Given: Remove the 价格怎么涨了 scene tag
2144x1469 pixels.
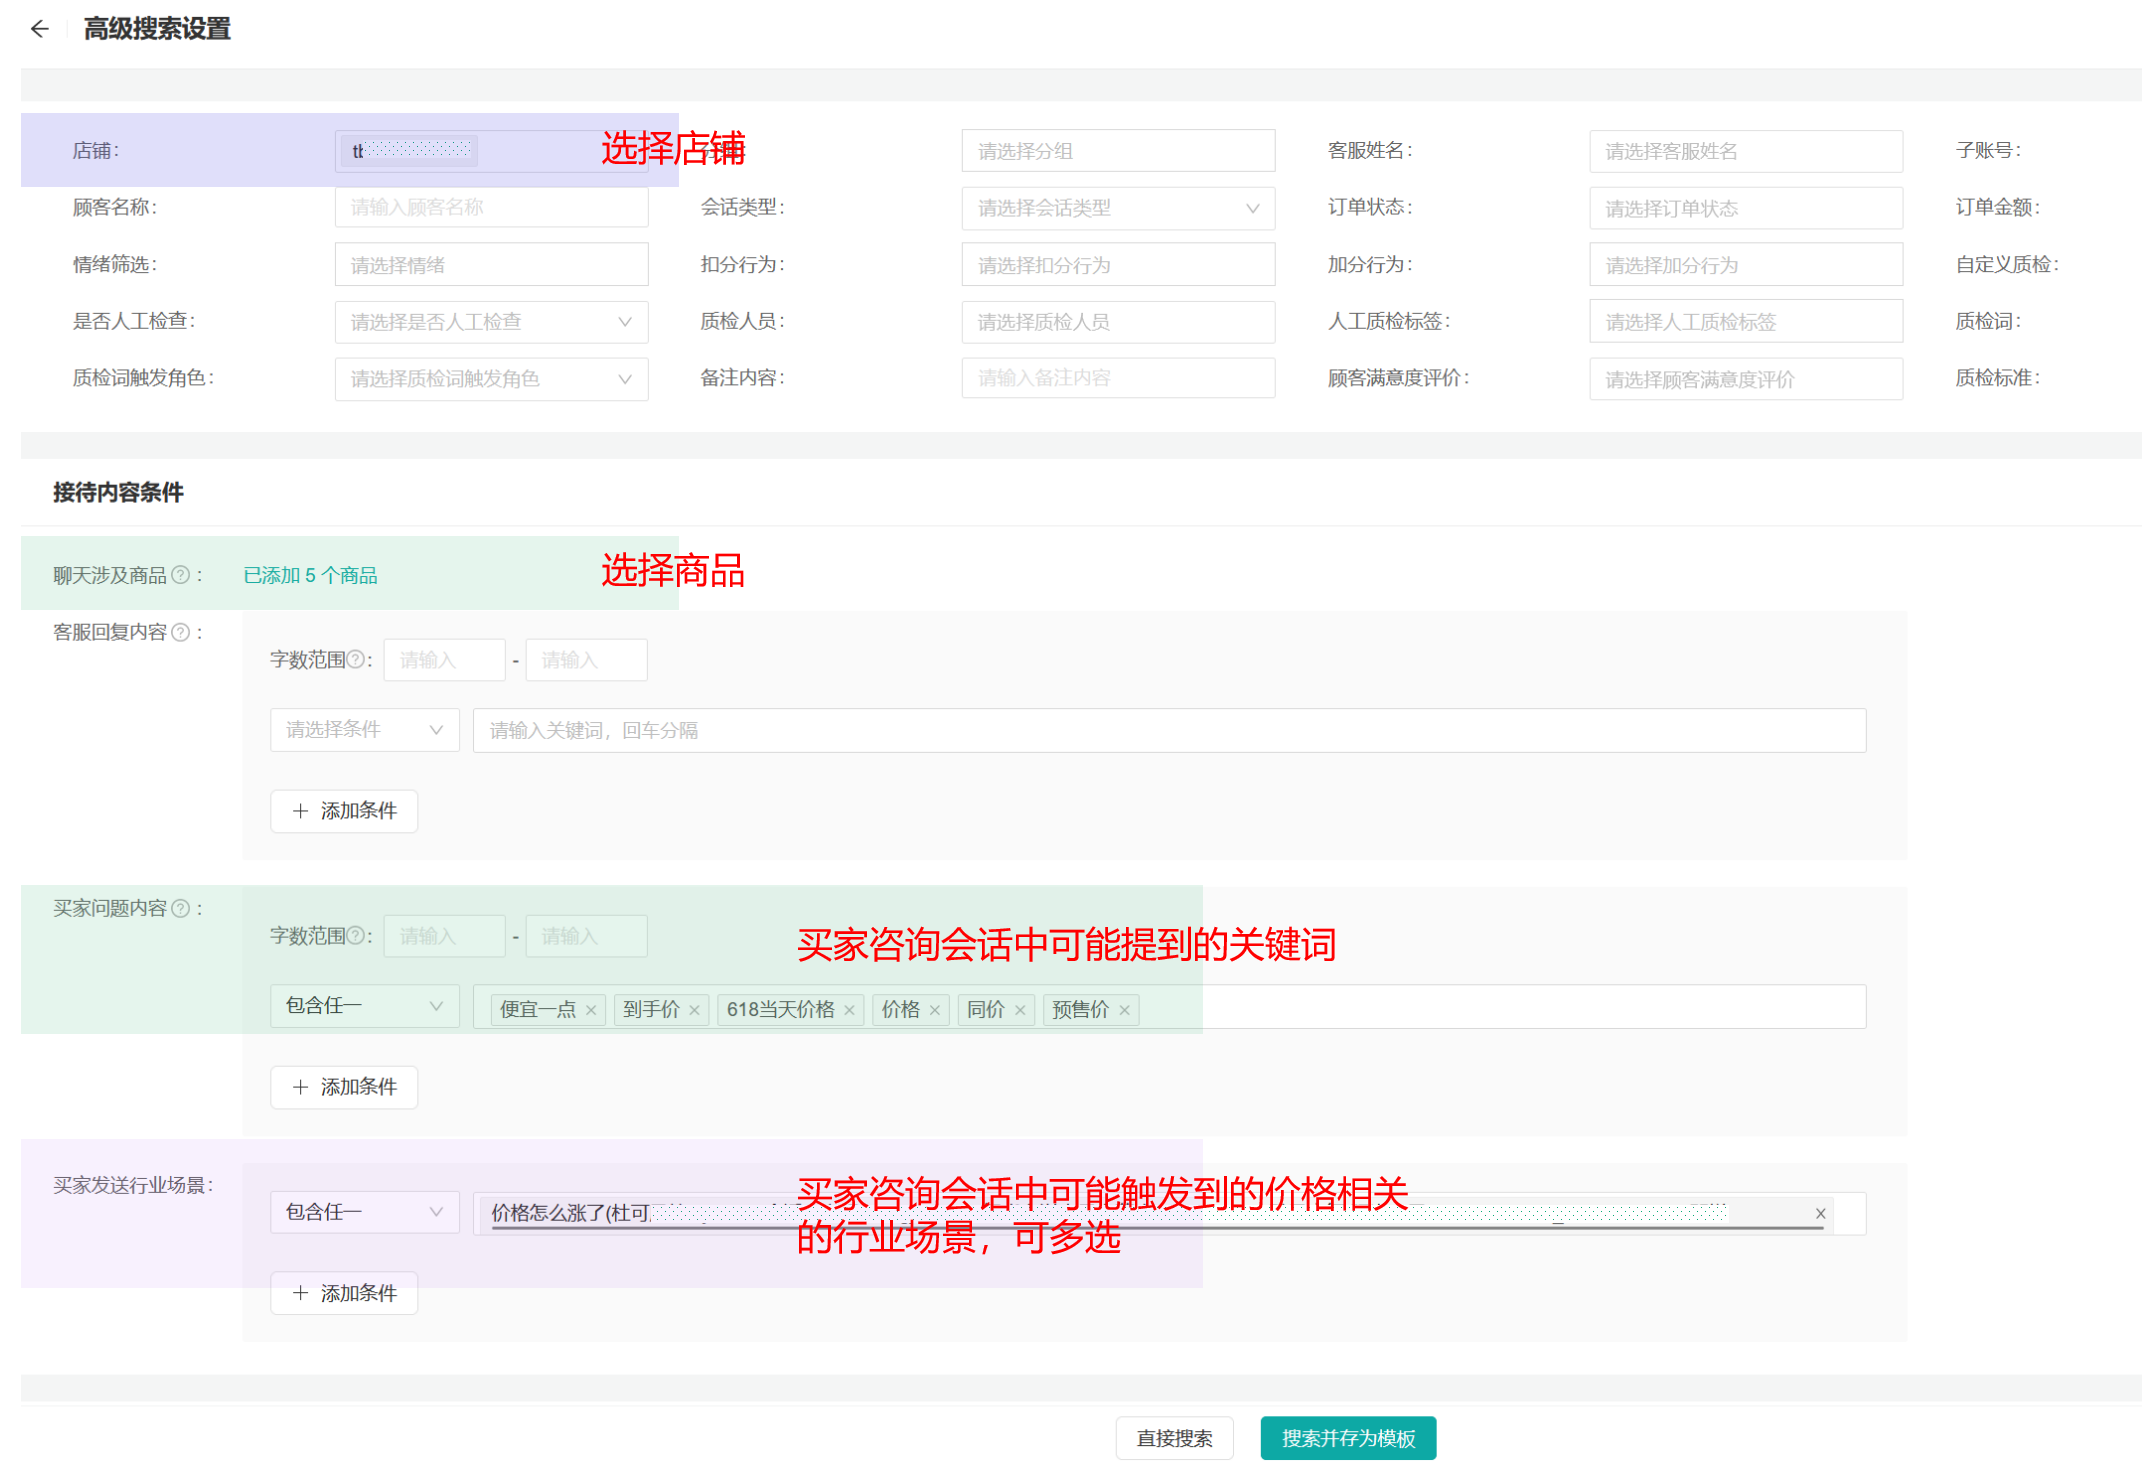Looking at the screenshot, I should 1821,1213.
